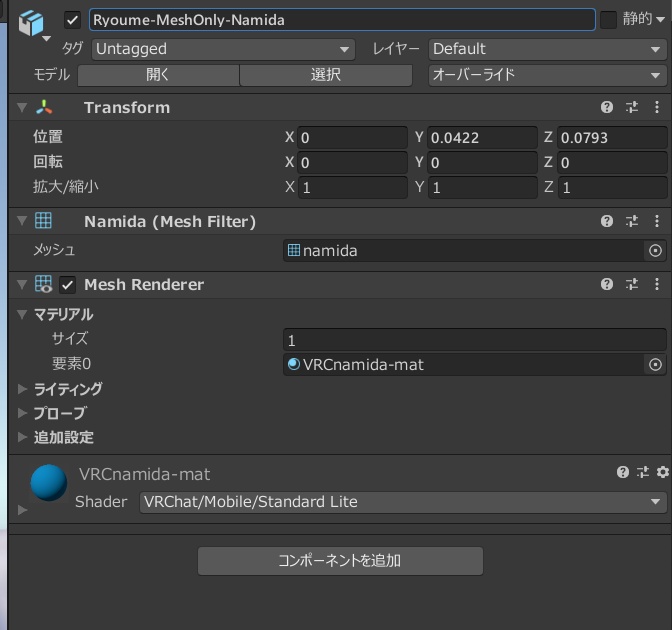This screenshot has width=672, height=630.
Task: Click the 拡大/縮小 Z field
Action: (x=612, y=187)
